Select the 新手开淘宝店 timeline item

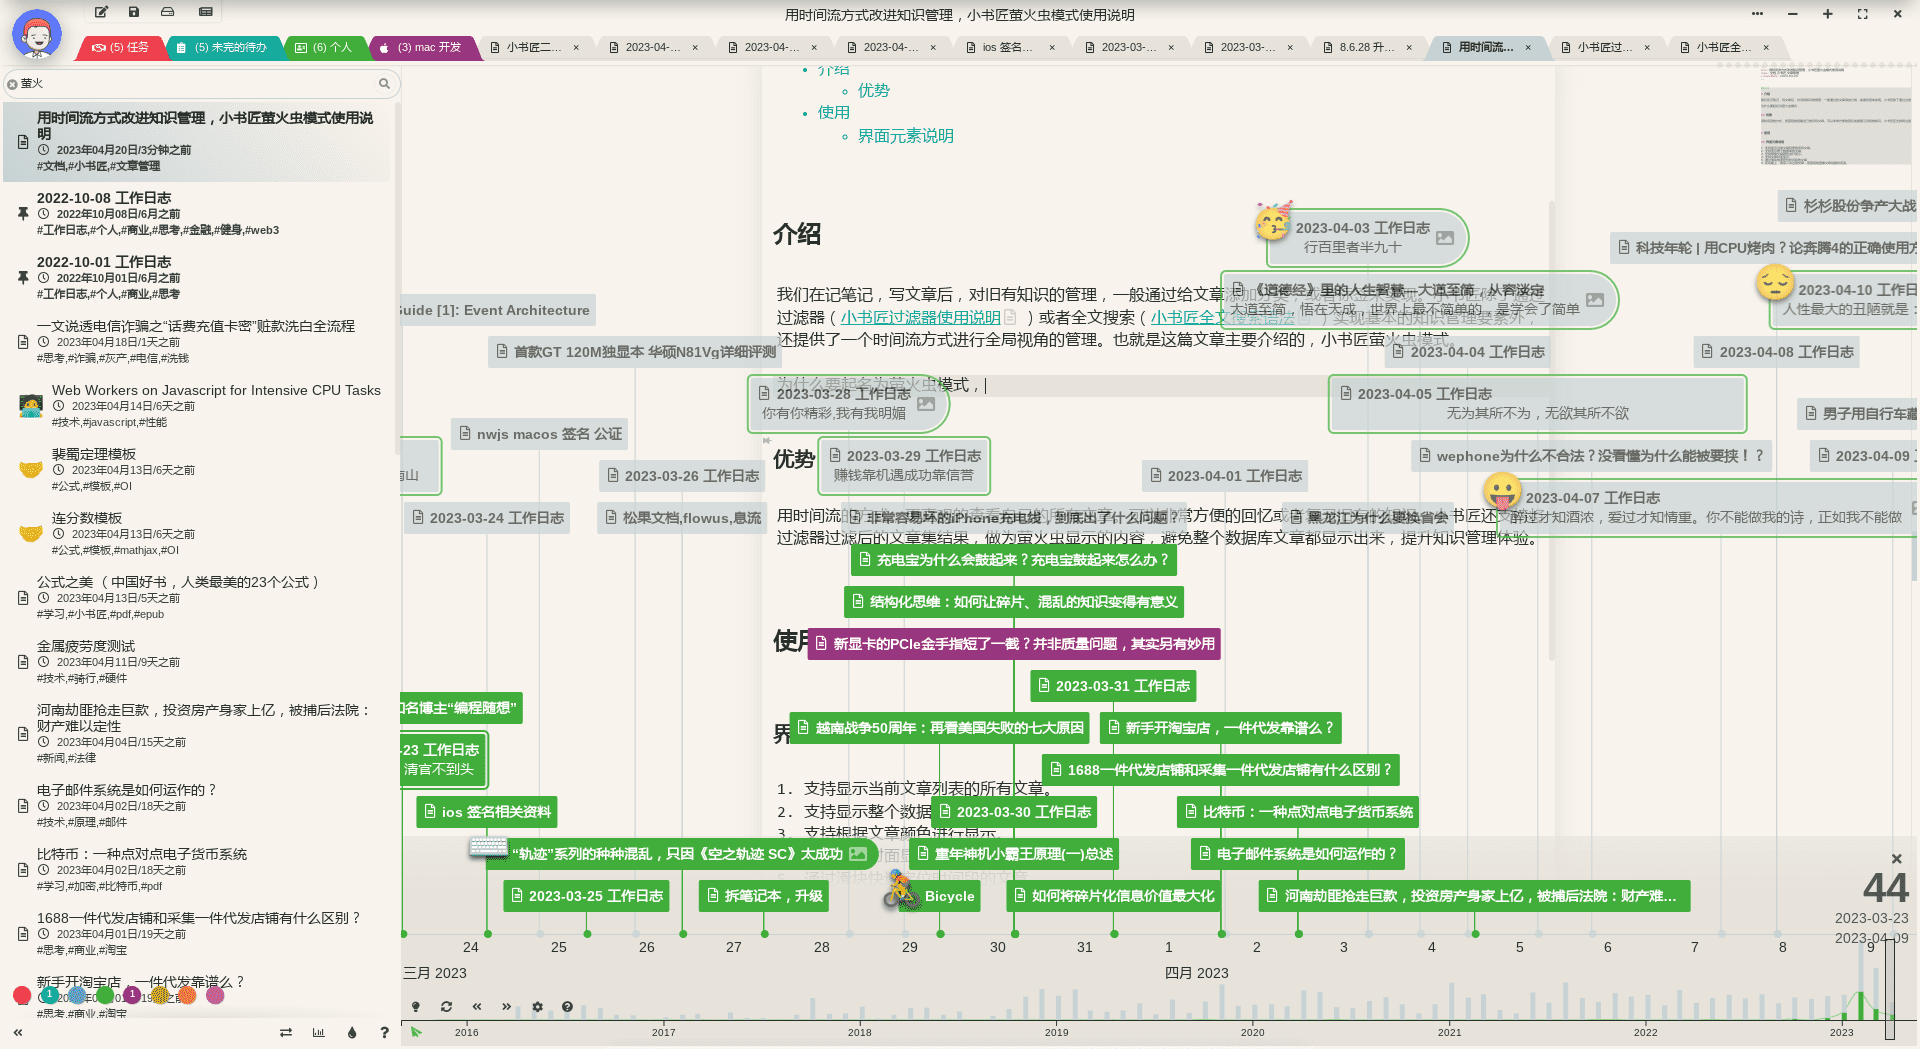coord(1220,728)
